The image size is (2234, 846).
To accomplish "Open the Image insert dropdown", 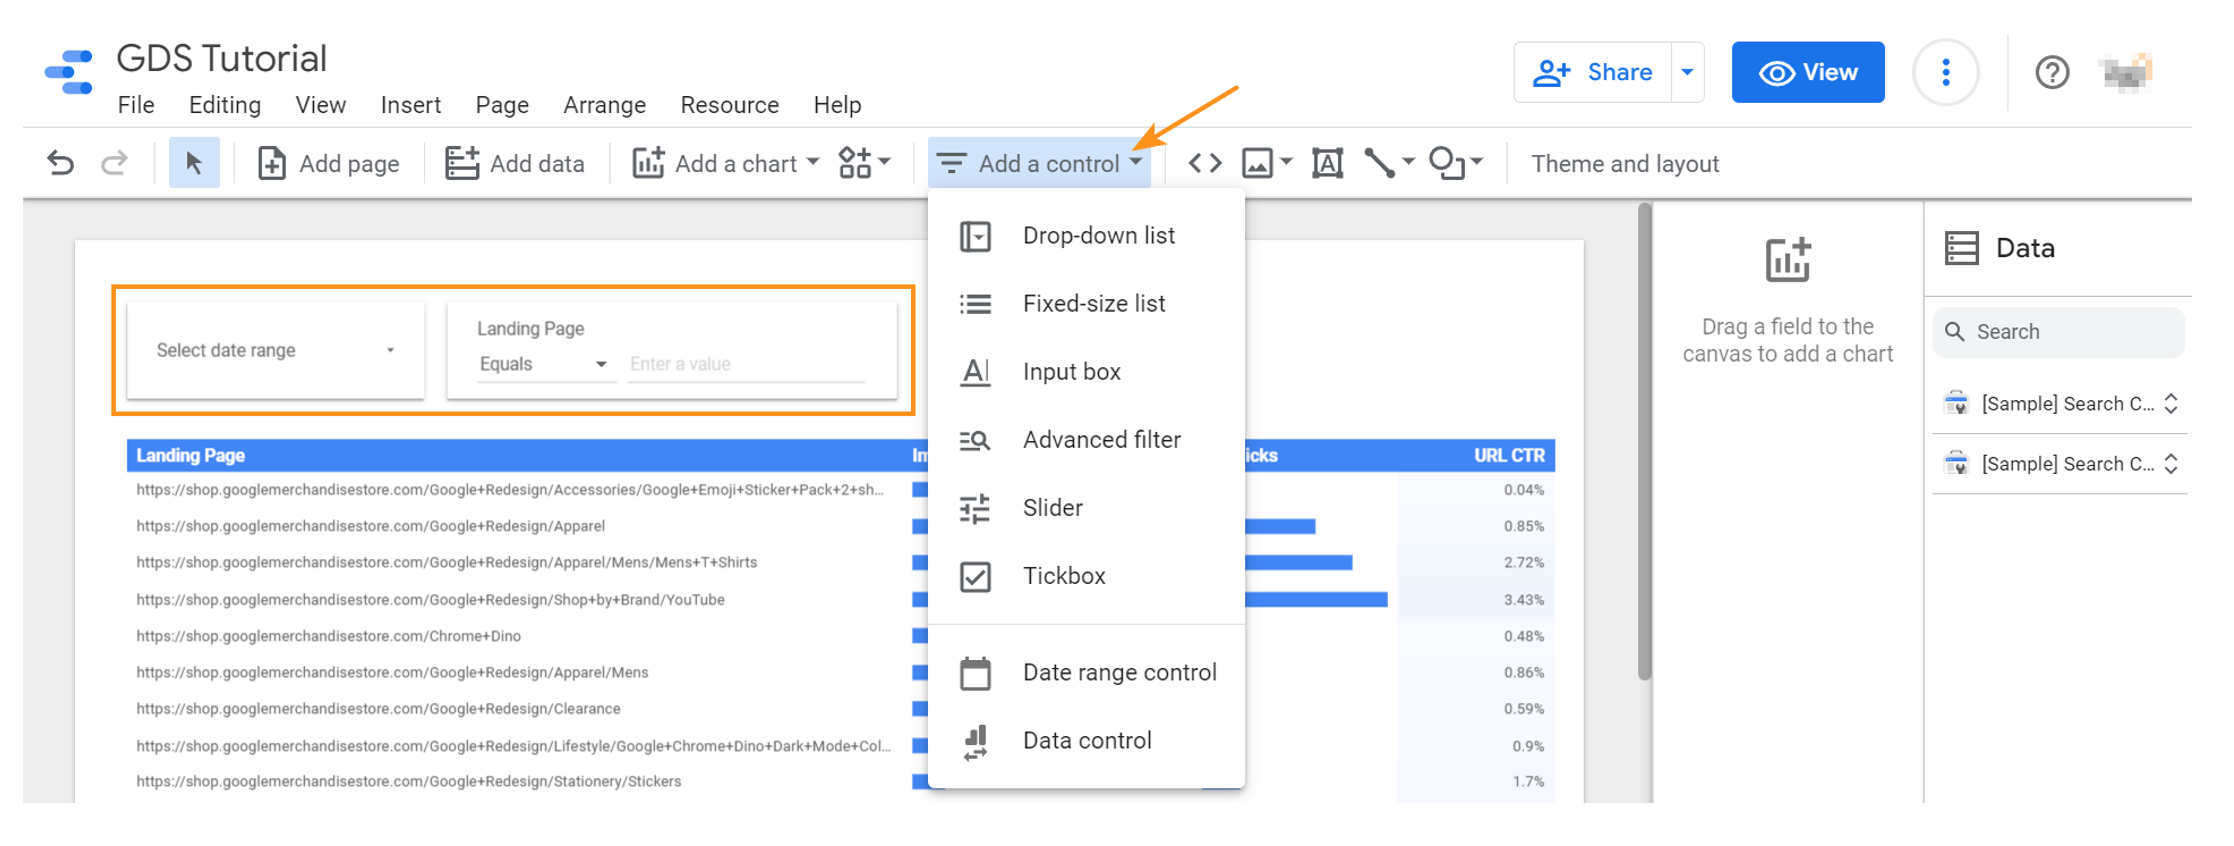I will coord(1267,163).
